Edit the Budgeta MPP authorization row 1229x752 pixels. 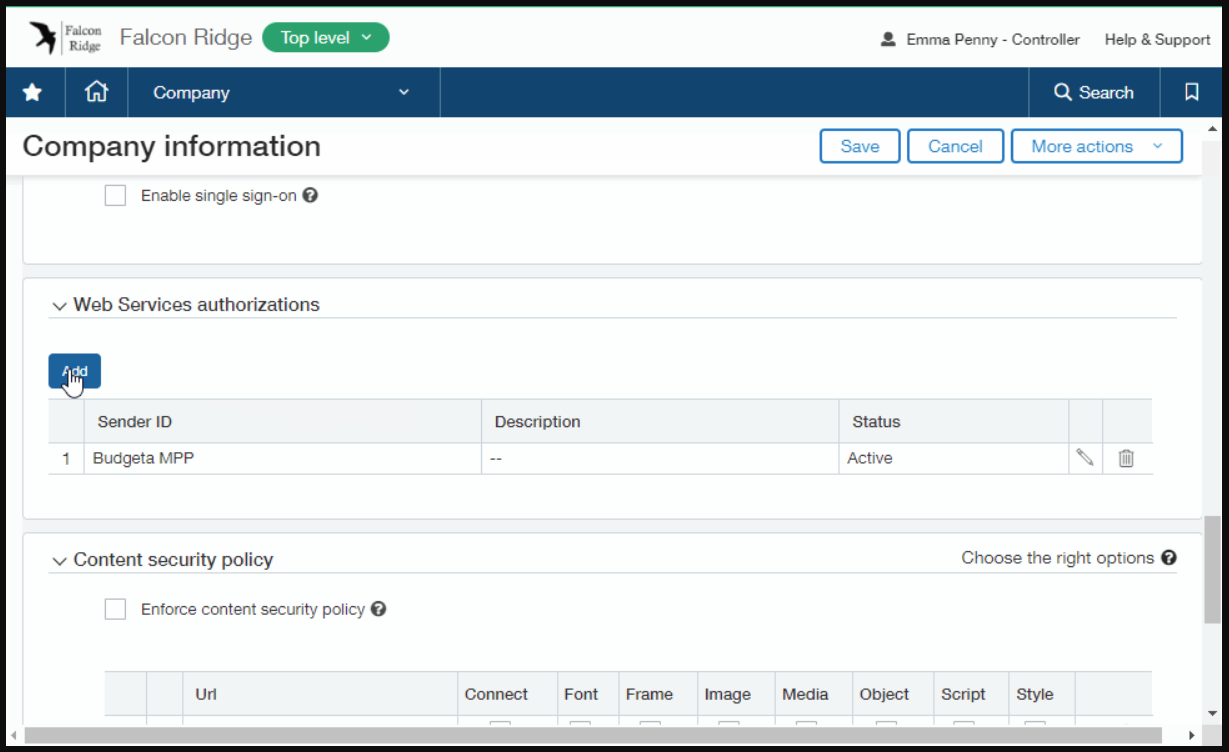(x=1086, y=458)
